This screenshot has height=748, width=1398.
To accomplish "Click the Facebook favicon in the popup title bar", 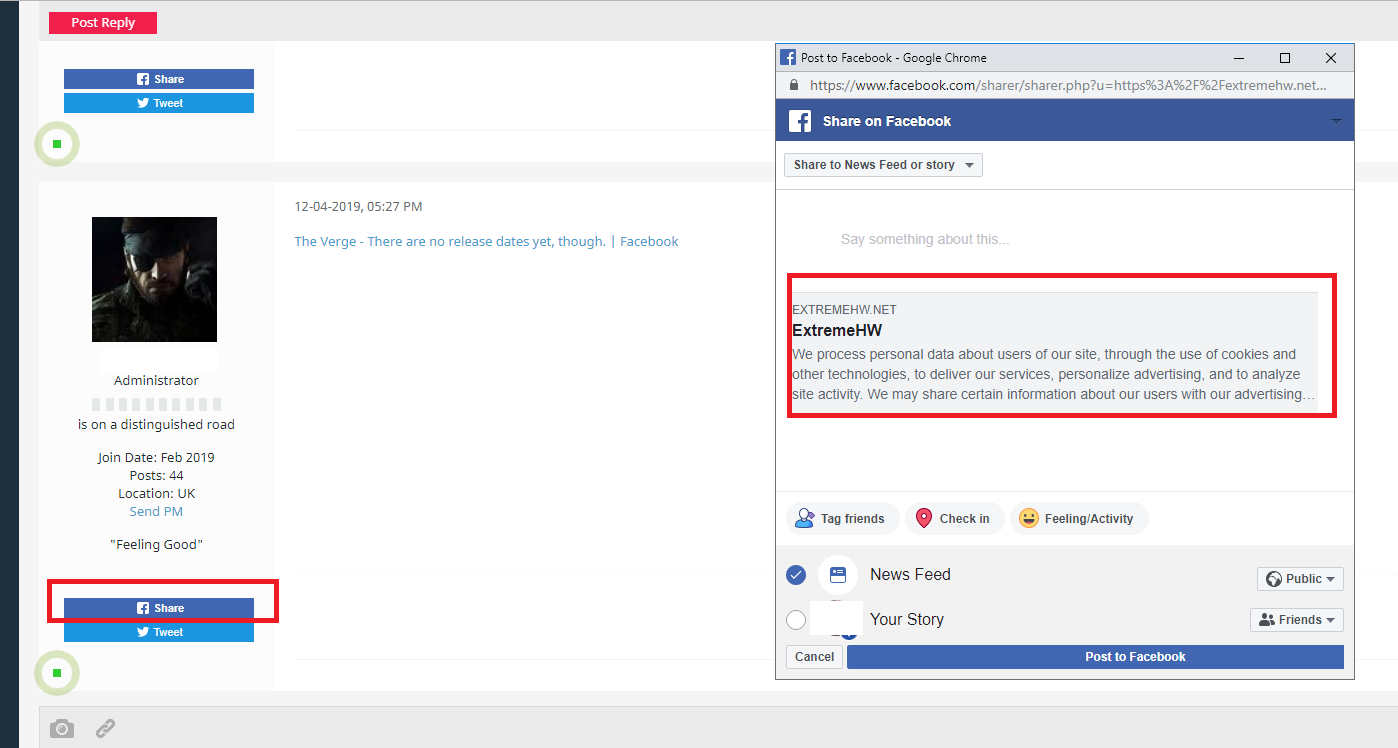I will (x=788, y=58).
